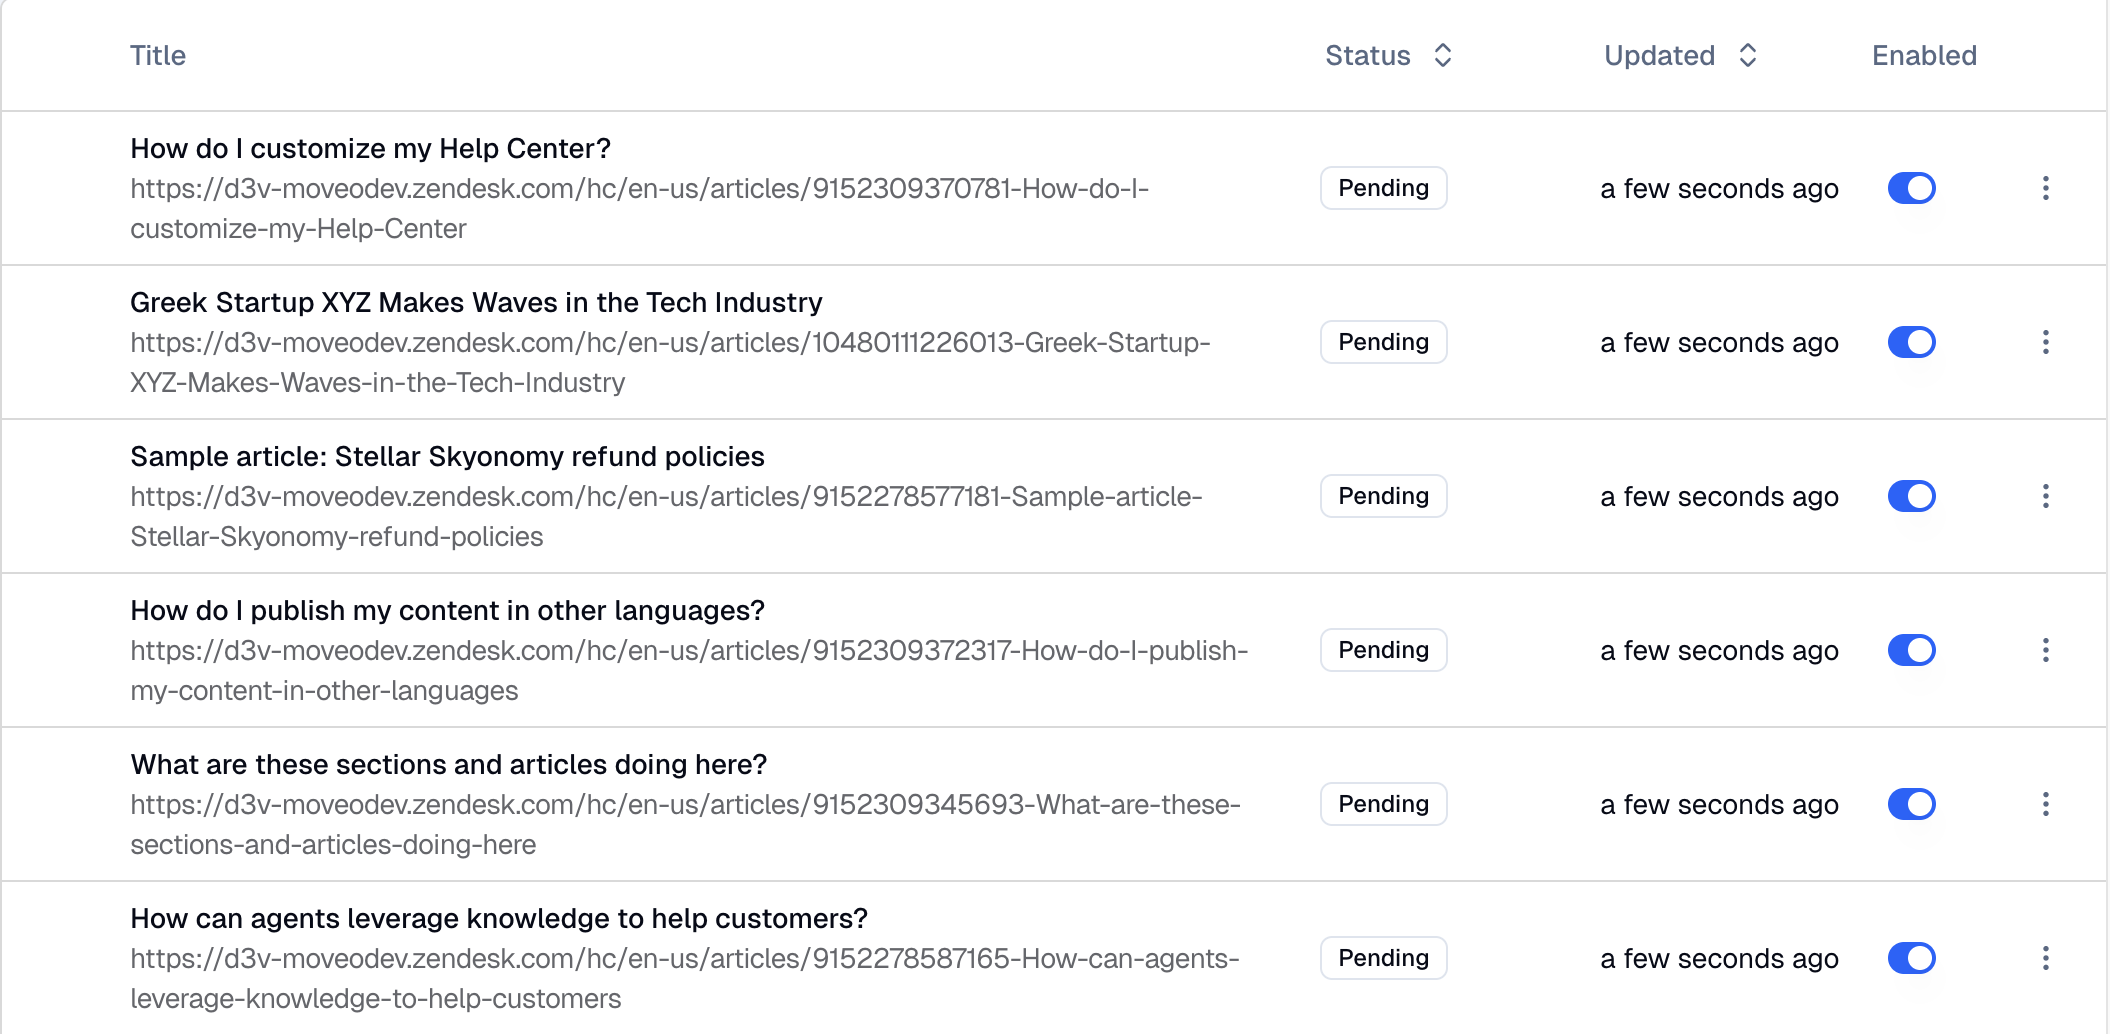The width and height of the screenshot is (2110, 1034).
Task: Open the What-are-these-sections-and-articles URL
Action: click(685, 824)
